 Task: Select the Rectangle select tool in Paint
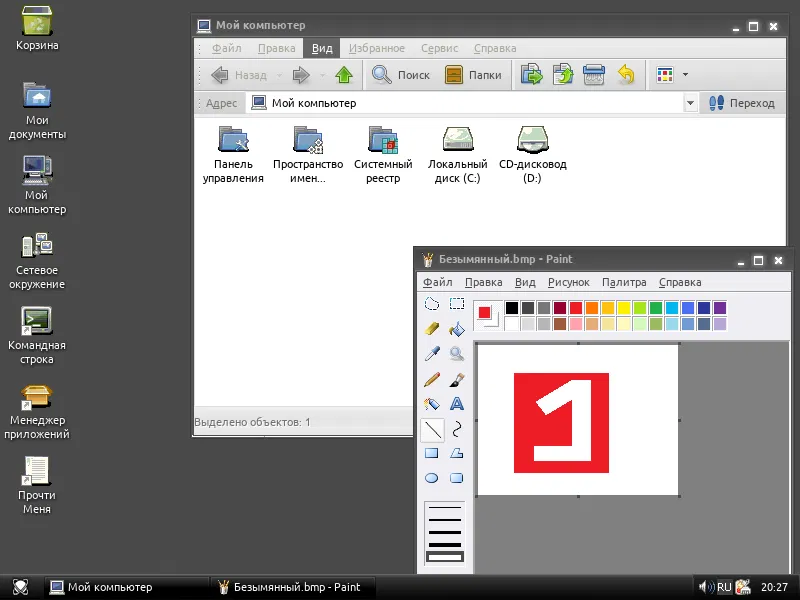point(457,304)
